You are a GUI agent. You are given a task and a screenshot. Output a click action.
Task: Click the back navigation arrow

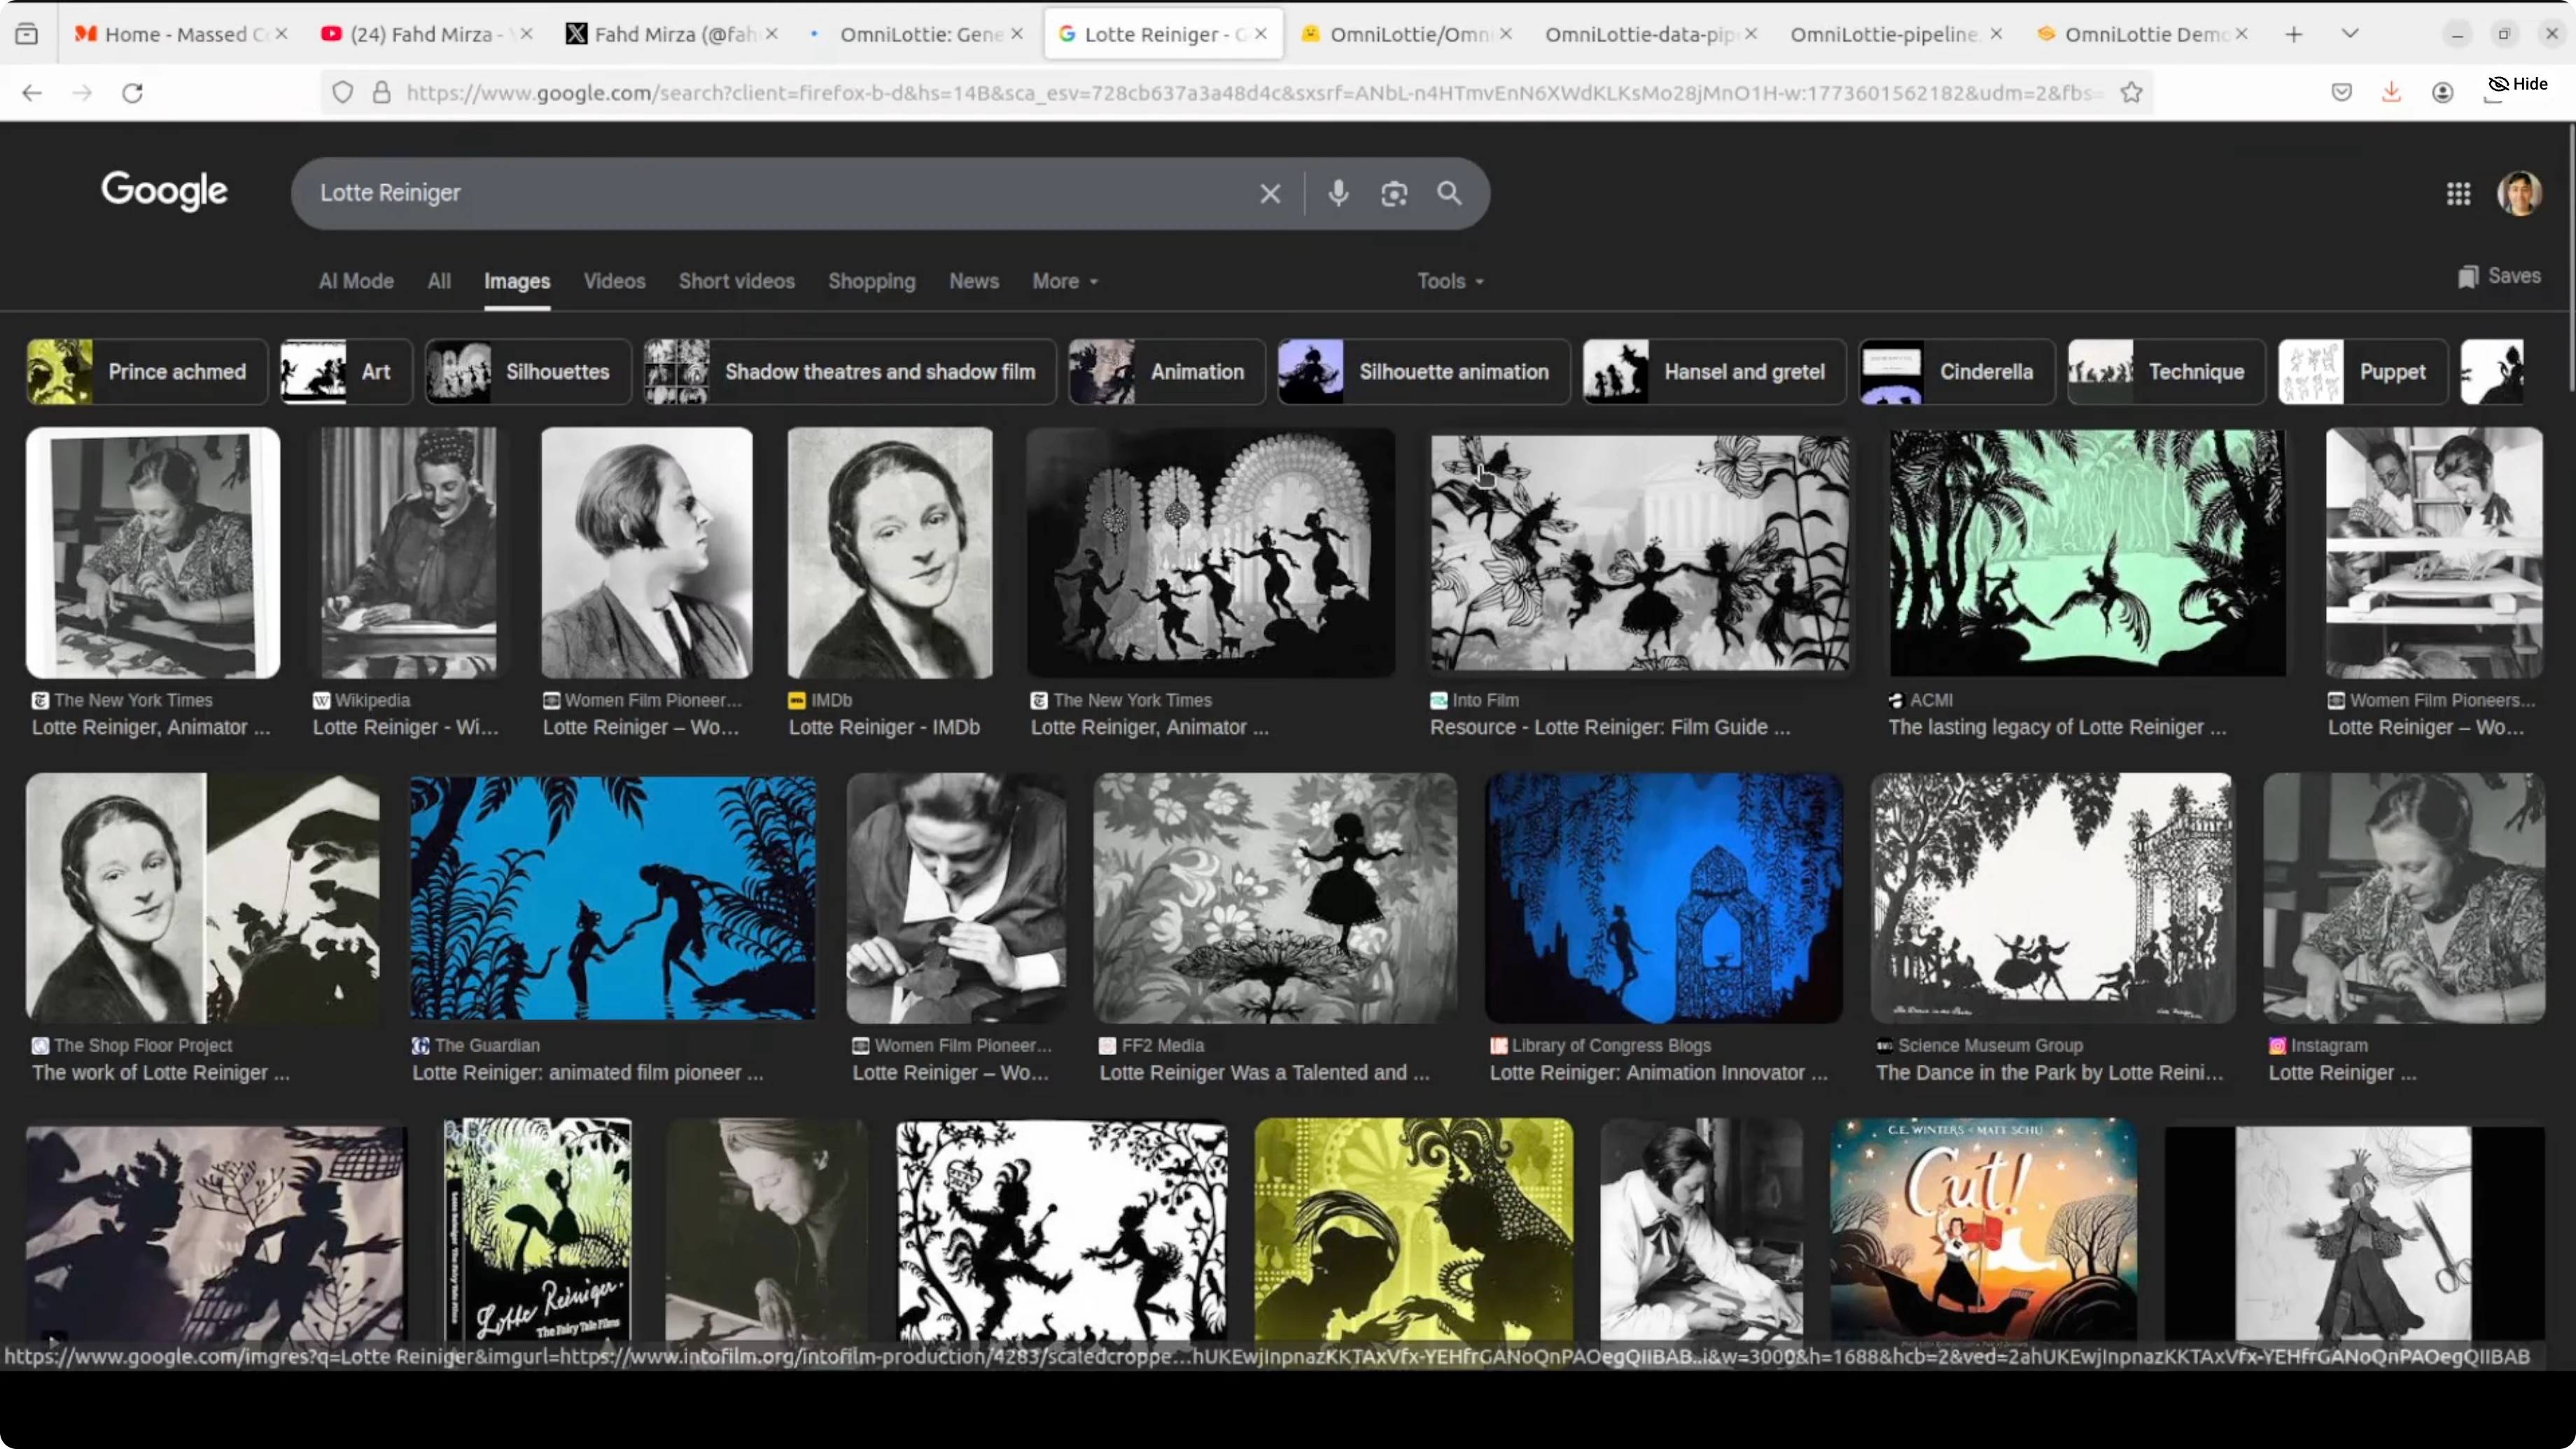coord(32,92)
